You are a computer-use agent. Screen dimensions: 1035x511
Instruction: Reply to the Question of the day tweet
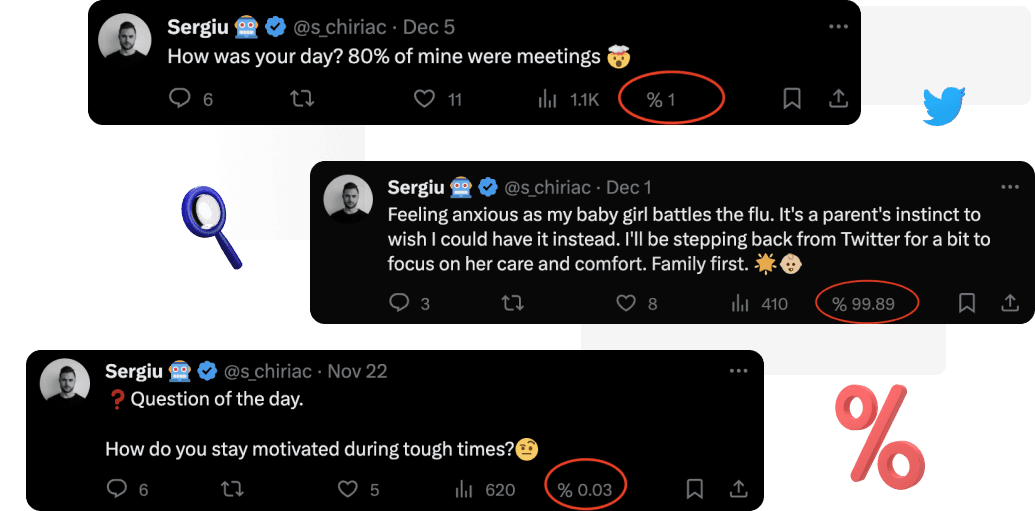[117, 489]
